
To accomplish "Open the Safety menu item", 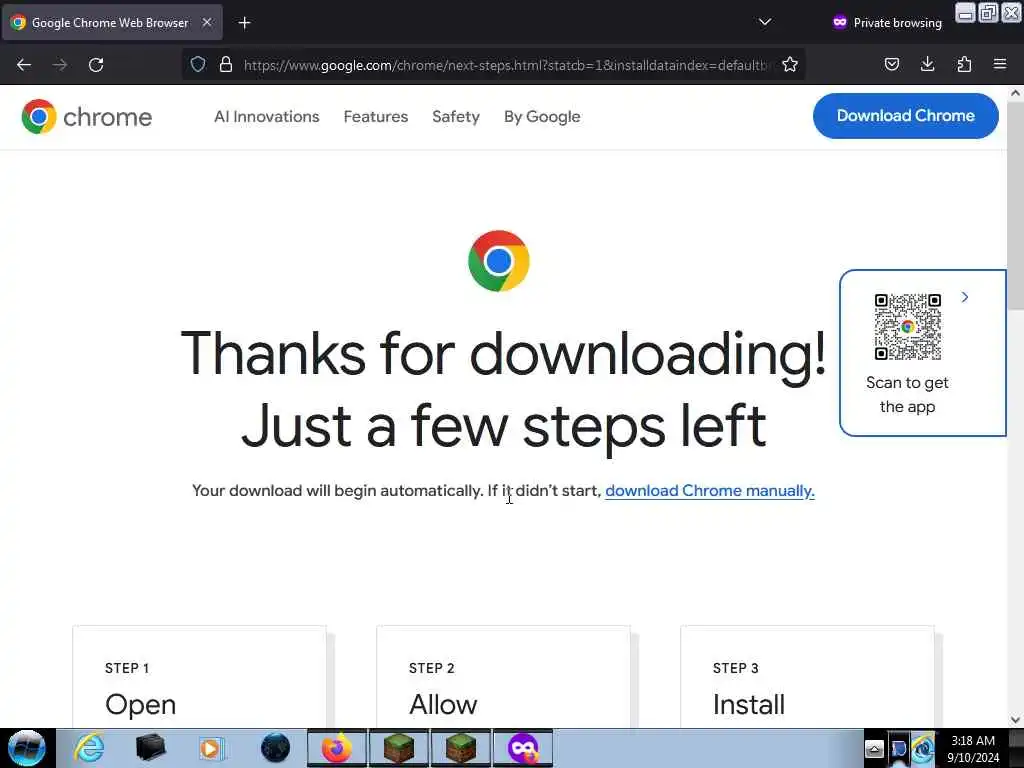I will coord(456,116).
